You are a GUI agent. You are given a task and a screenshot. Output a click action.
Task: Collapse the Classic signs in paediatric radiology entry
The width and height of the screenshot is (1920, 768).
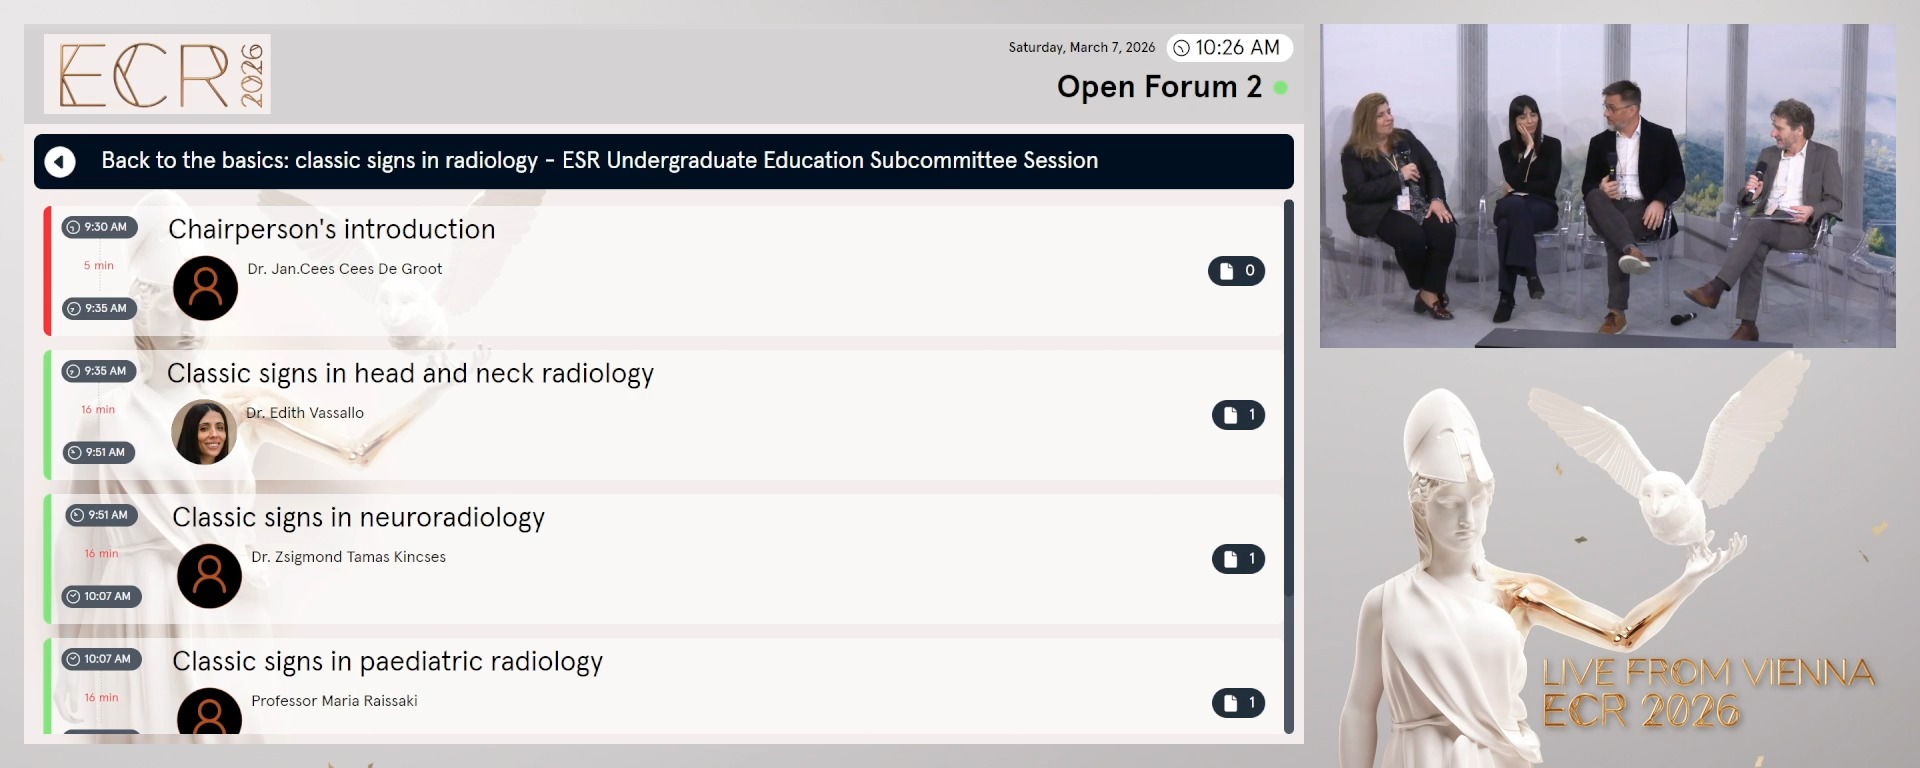(x=389, y=661)
